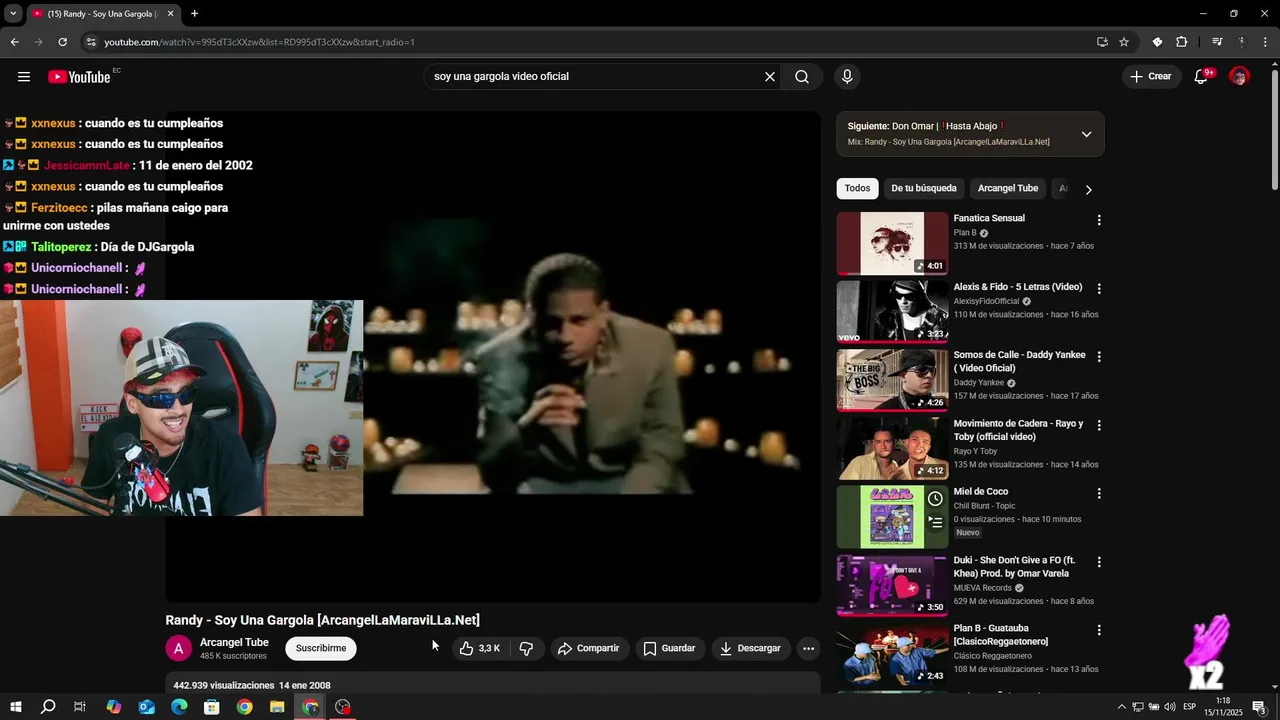
Task: Close the Randy - Soy Una Gargola tab
Action: pyautogui.click(x=170, y=14)
